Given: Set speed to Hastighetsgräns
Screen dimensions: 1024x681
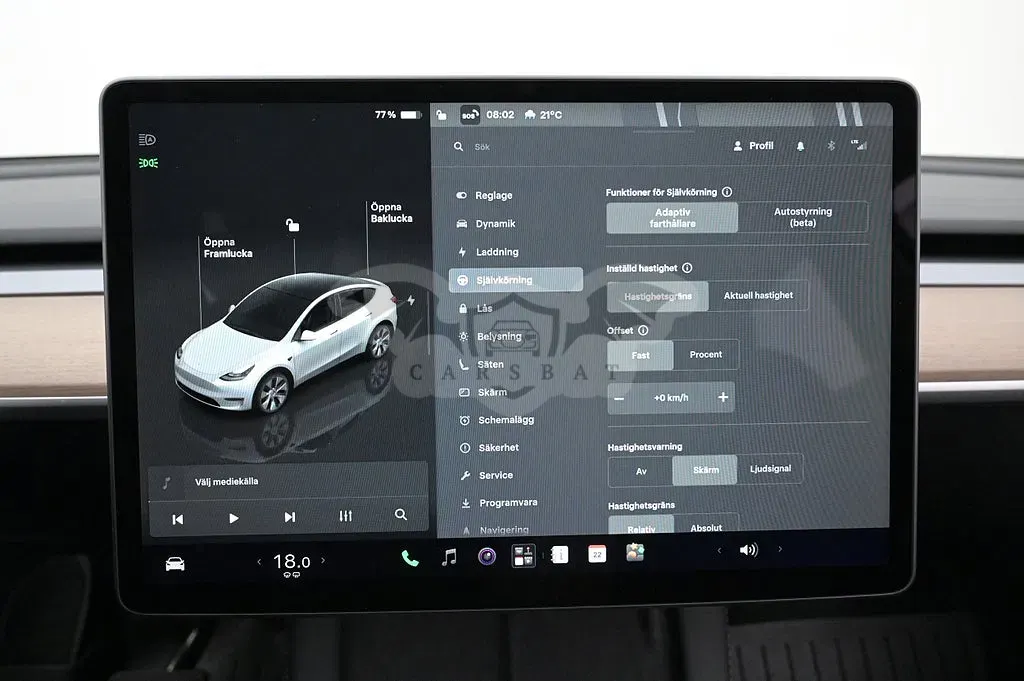Looking at the screenshot, I should [x=658, y=296].
